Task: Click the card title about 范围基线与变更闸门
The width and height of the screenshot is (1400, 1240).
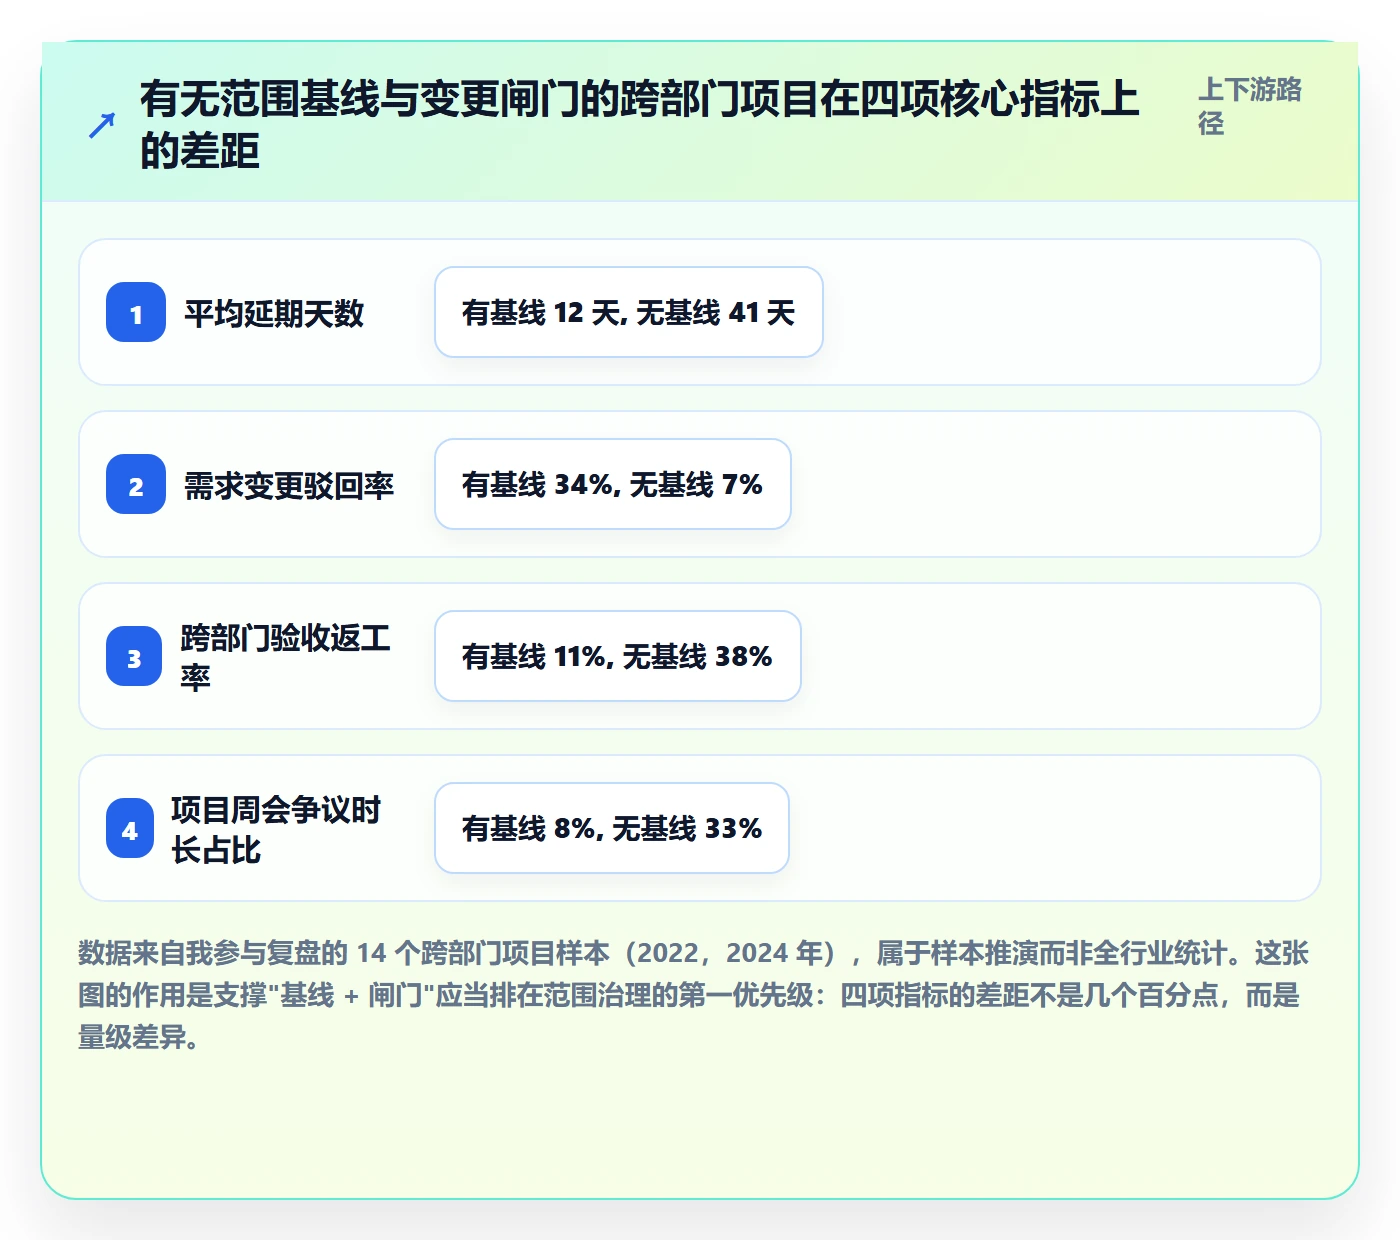Action: (640, 125)
